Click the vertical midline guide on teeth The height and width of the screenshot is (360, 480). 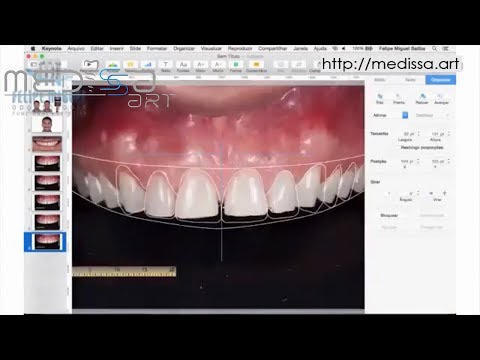coord(222,203)
